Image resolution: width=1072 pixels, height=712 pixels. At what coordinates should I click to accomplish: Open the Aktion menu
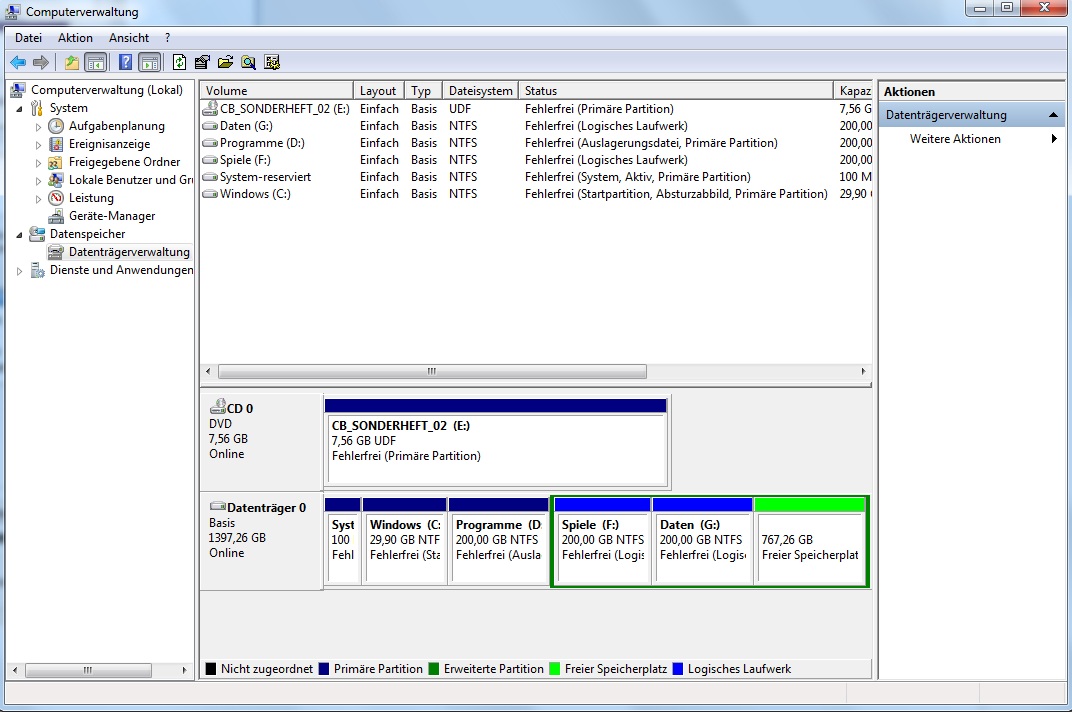point(75,38)
